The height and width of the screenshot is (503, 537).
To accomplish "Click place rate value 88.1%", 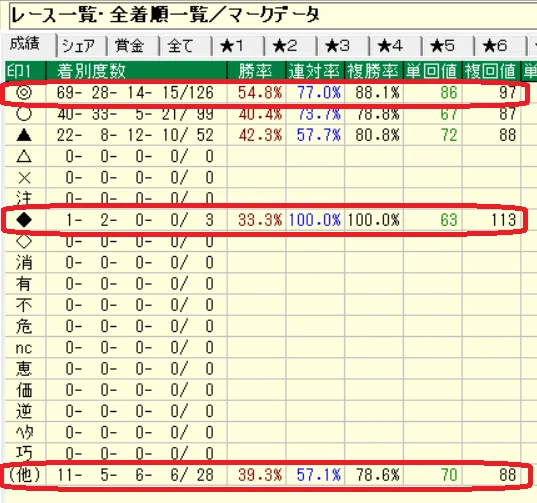I will click(377, 92).
